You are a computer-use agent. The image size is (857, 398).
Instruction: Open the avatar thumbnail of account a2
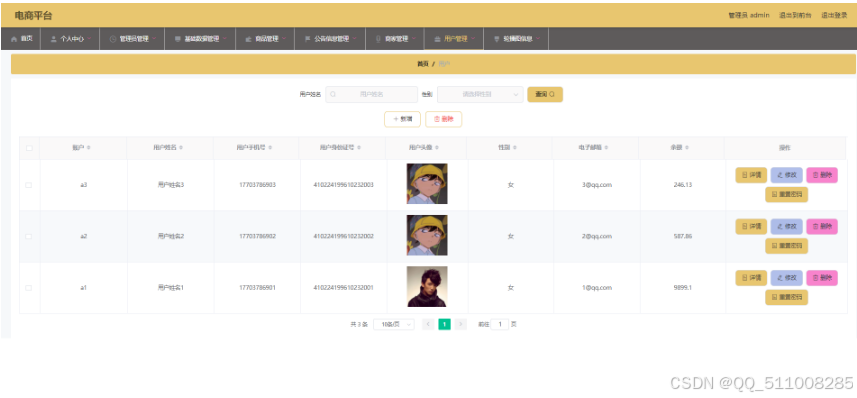pos(427,235)
